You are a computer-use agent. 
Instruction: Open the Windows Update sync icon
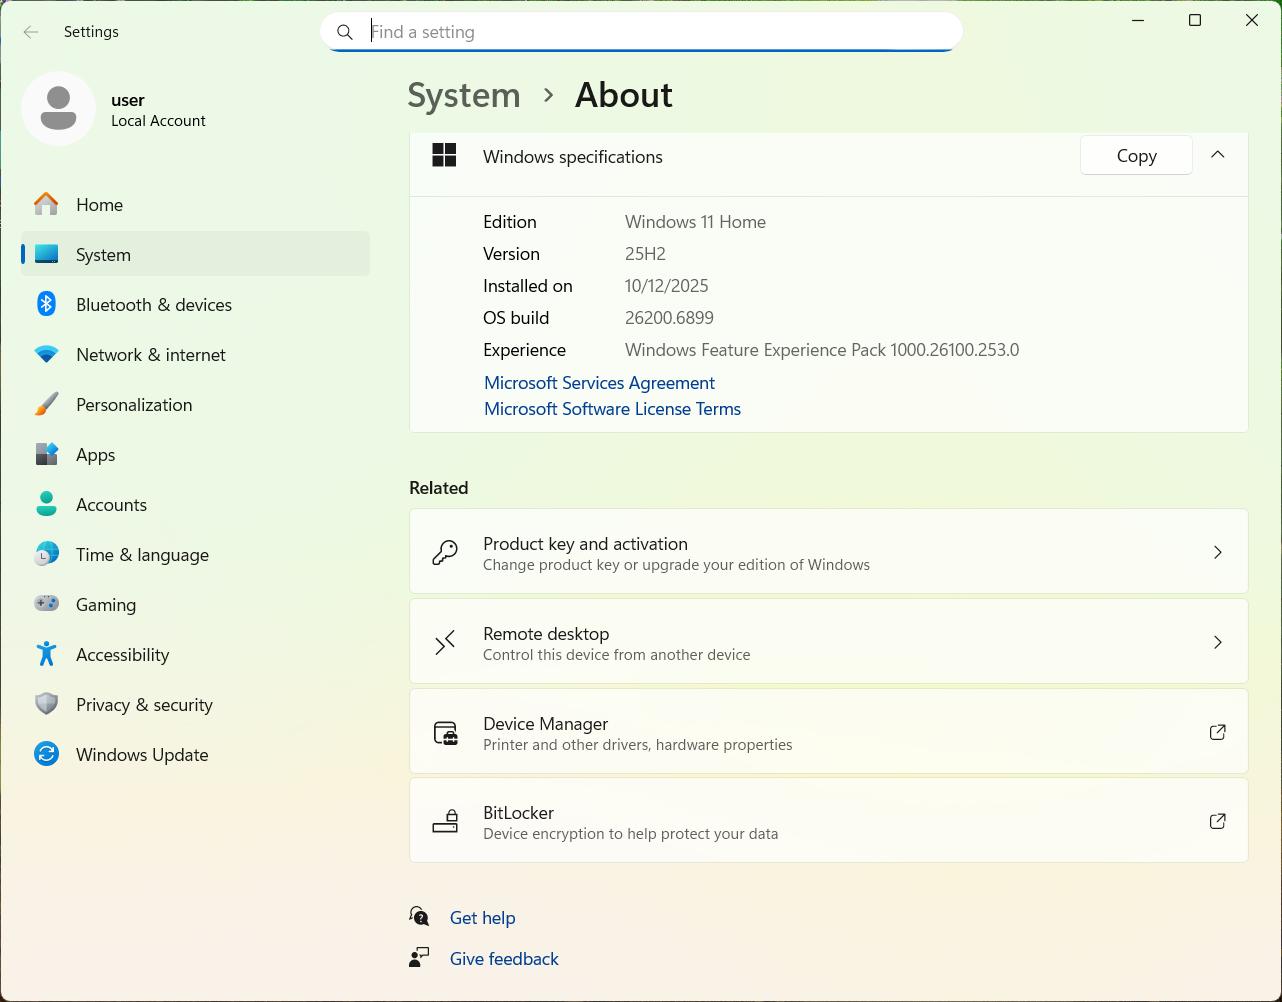pyautogui.click(x=46, y=754)
